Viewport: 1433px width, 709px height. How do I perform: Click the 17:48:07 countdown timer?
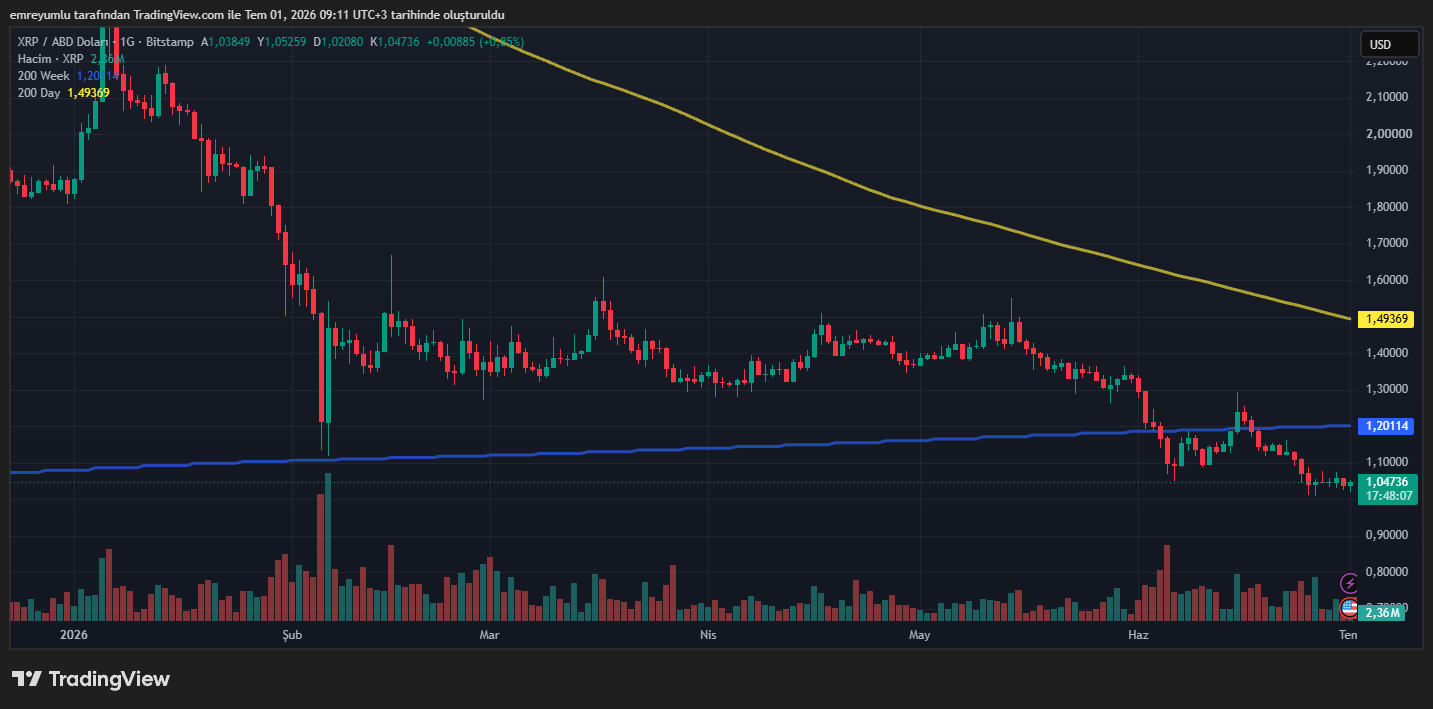1388,496
